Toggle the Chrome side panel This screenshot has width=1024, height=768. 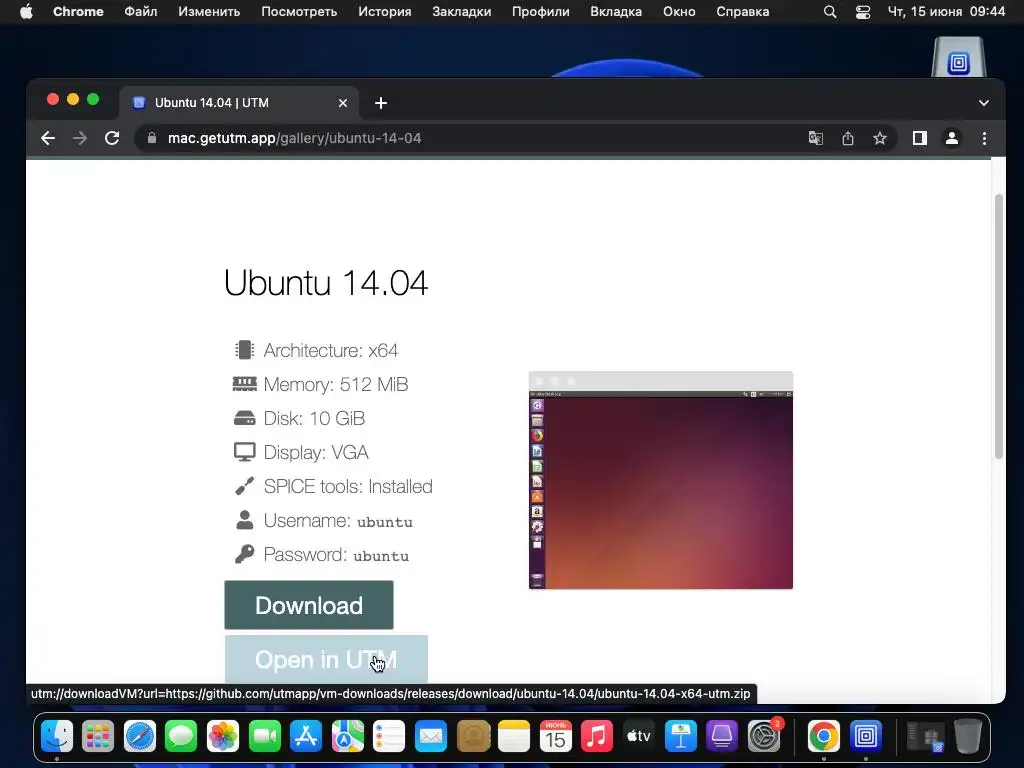point(920,138)
